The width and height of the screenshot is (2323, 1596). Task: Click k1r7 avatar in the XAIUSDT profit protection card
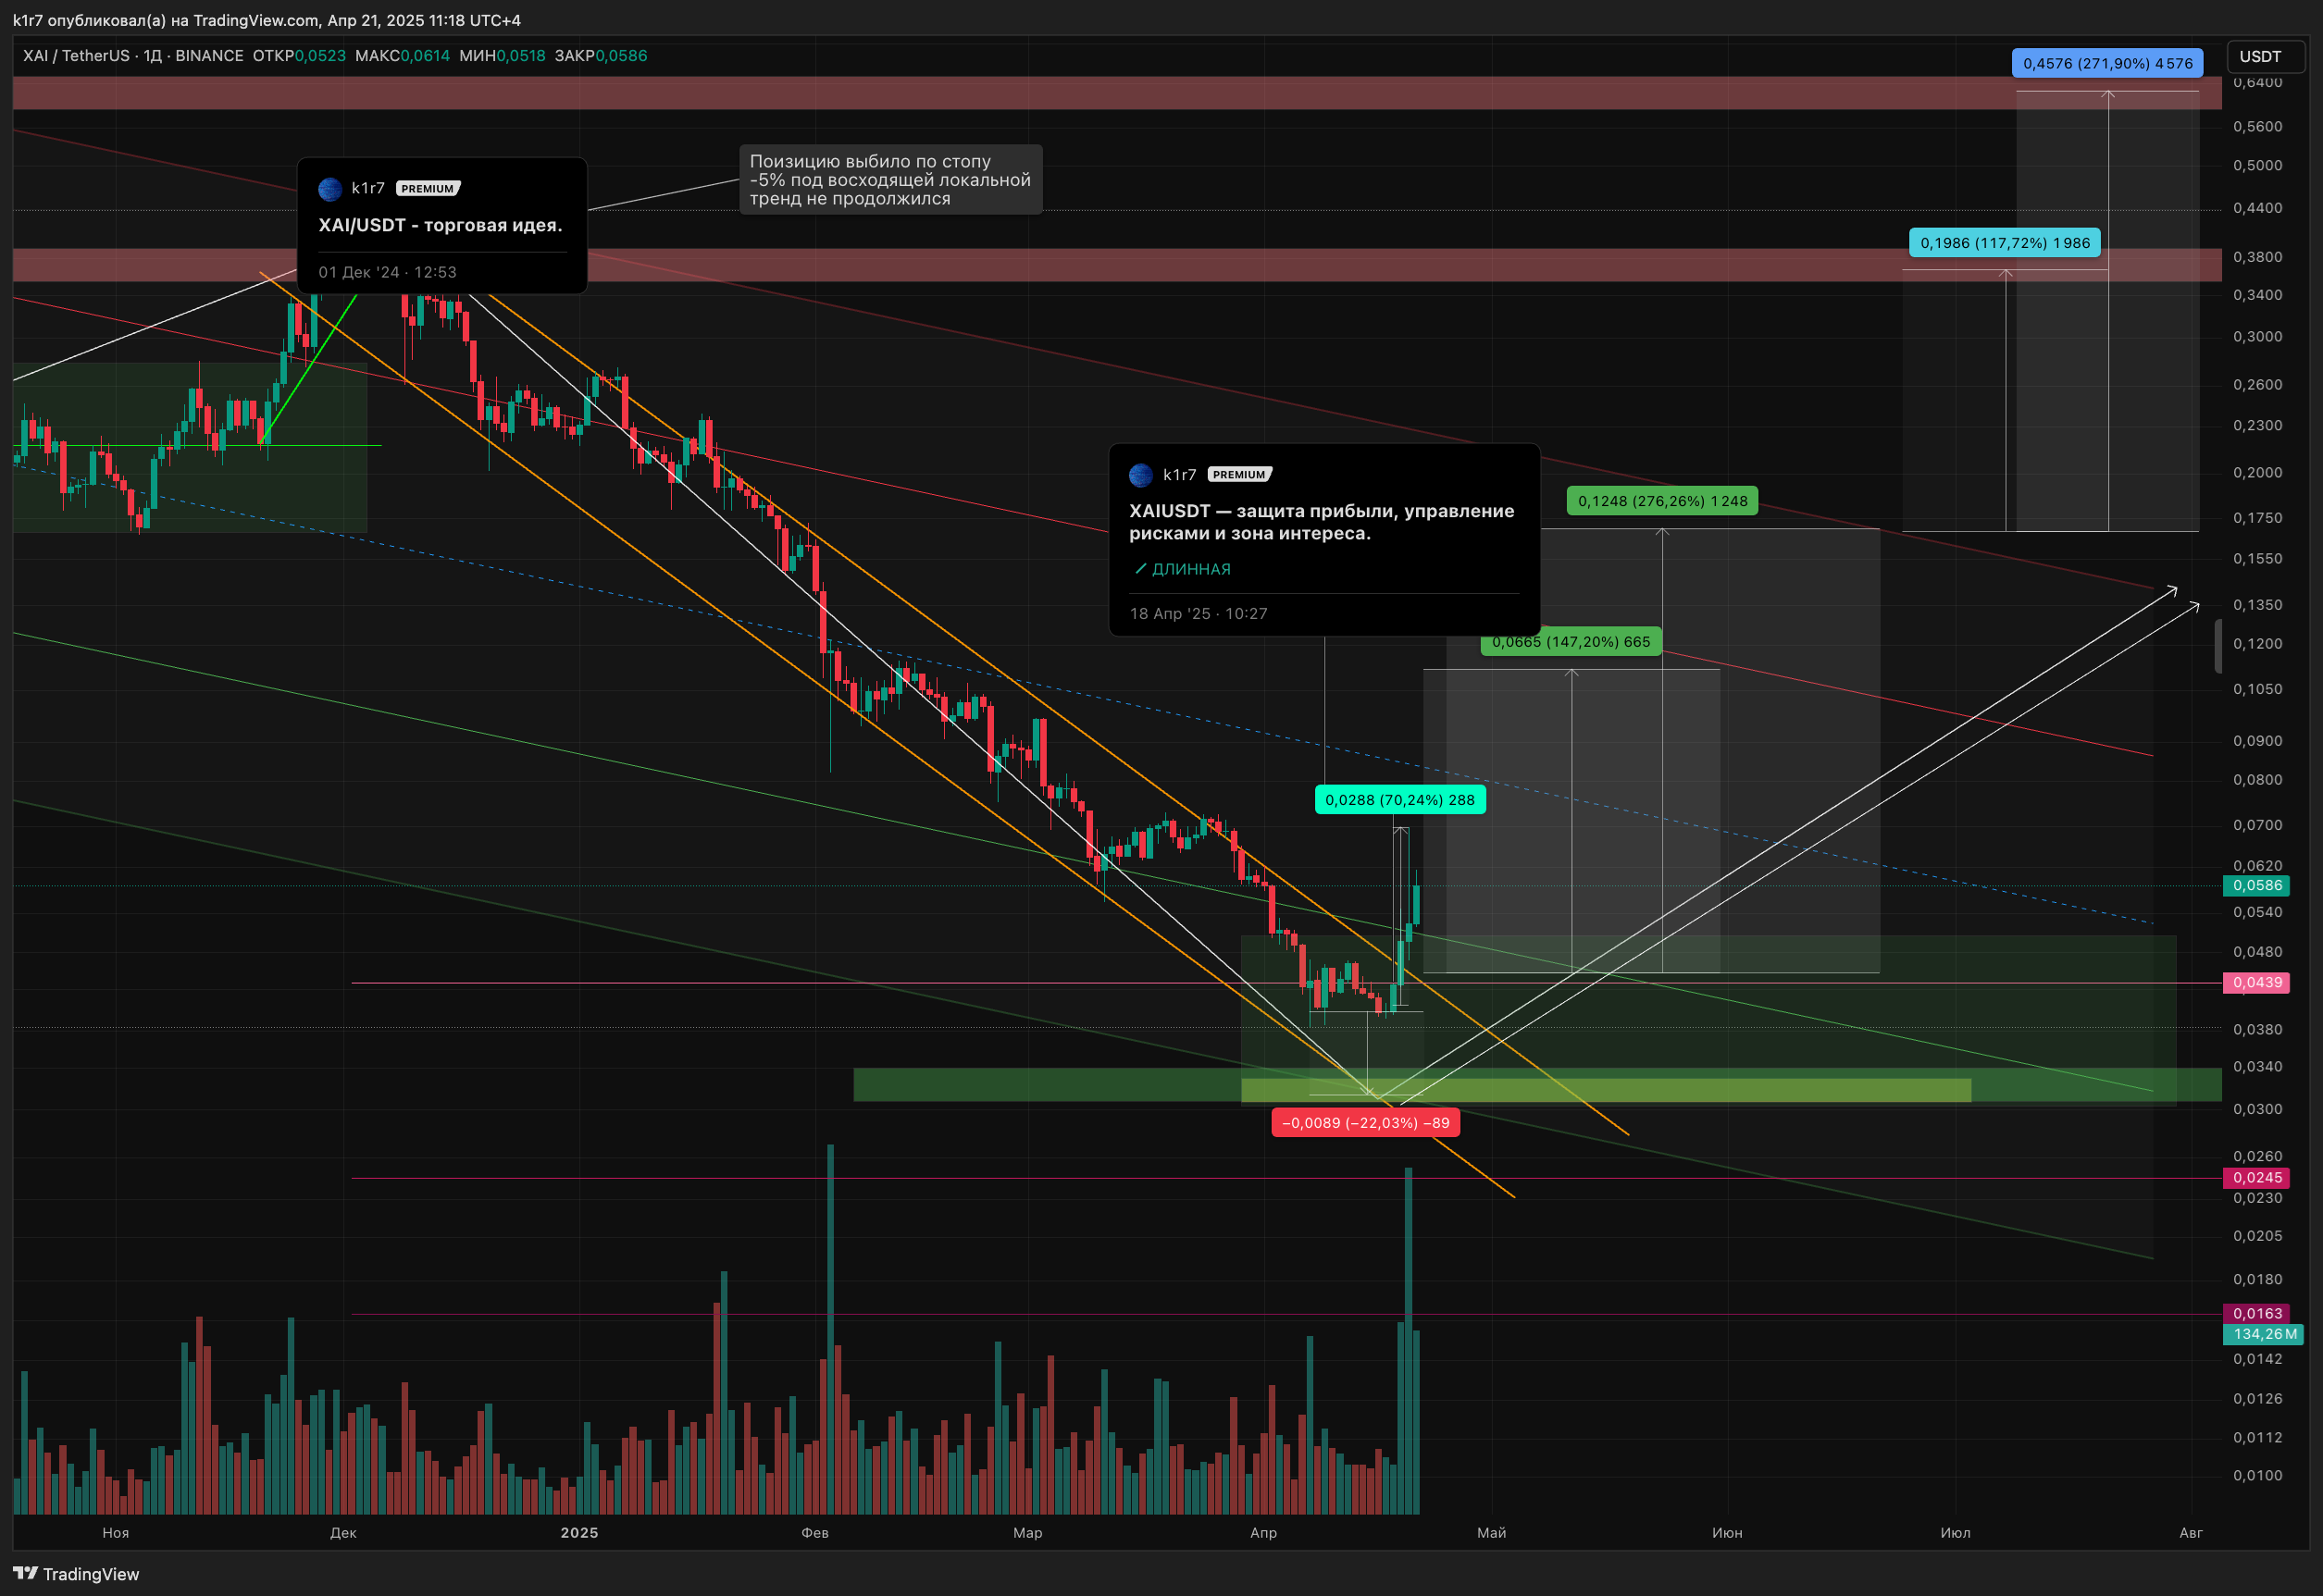1141,475
